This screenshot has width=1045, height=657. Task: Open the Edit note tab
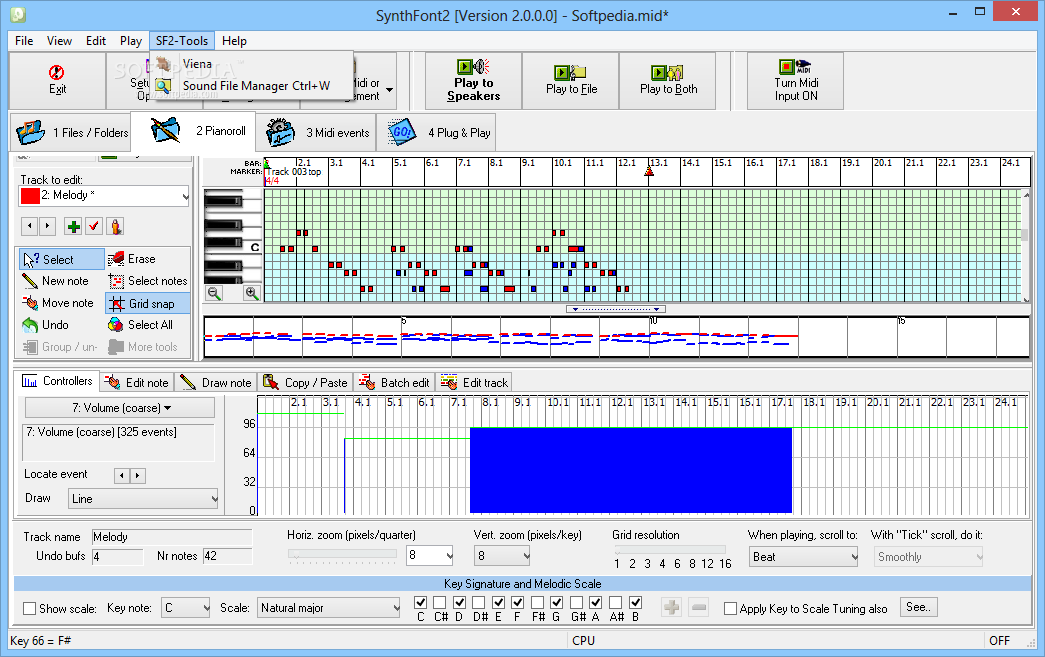click(138, 382)
